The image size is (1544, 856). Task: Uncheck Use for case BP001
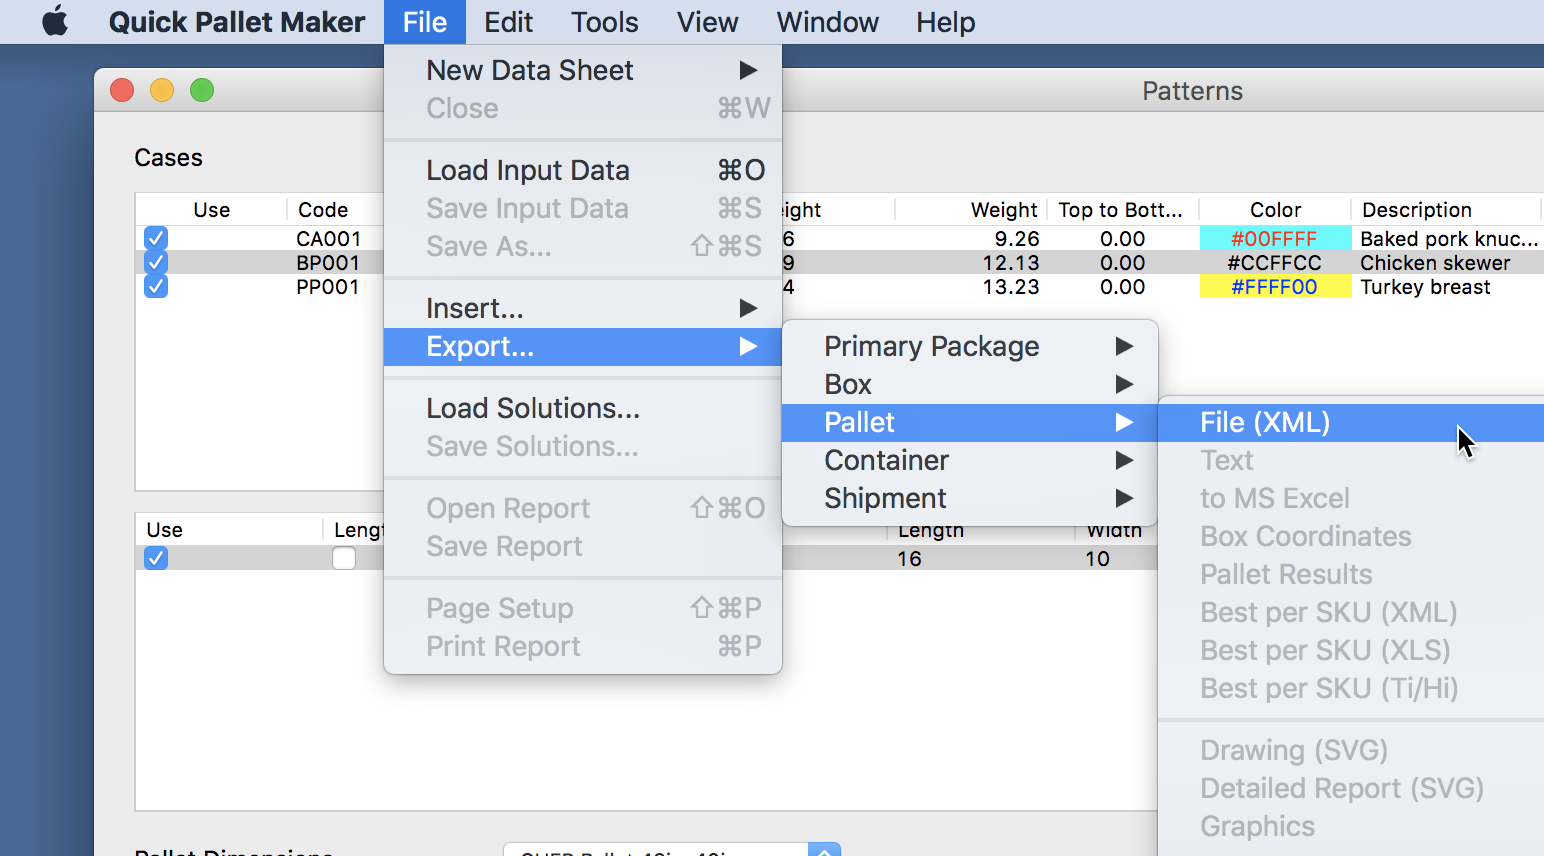point(156,262)
